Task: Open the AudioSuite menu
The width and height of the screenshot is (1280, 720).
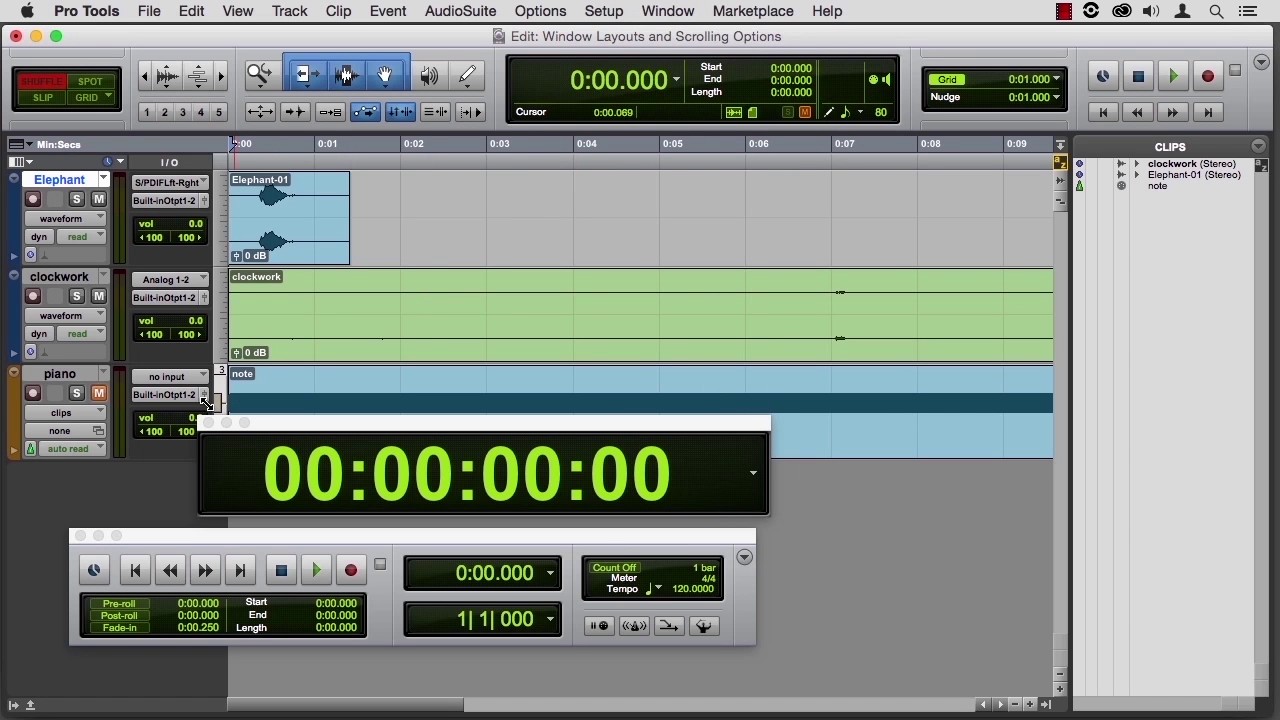Action: [460, 11]
